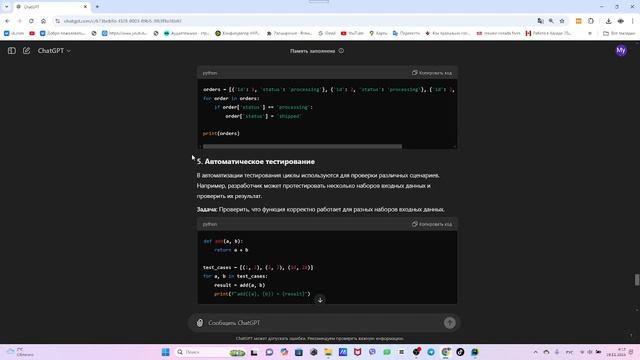The width and height of the screenshot is (640, 360).
Task: Bookmark this page with the star icon
Action: click(x=562, y=21)
